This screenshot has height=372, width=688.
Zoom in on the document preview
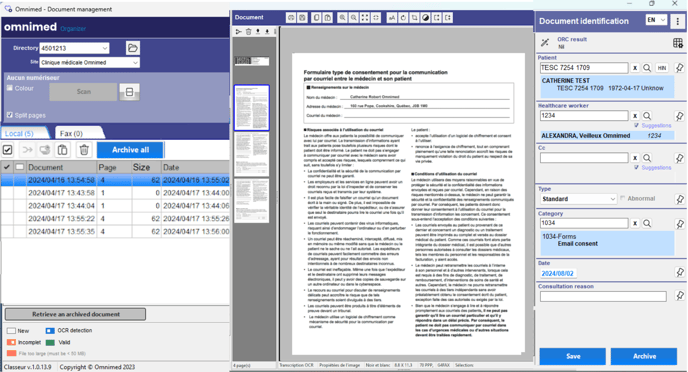342,18
